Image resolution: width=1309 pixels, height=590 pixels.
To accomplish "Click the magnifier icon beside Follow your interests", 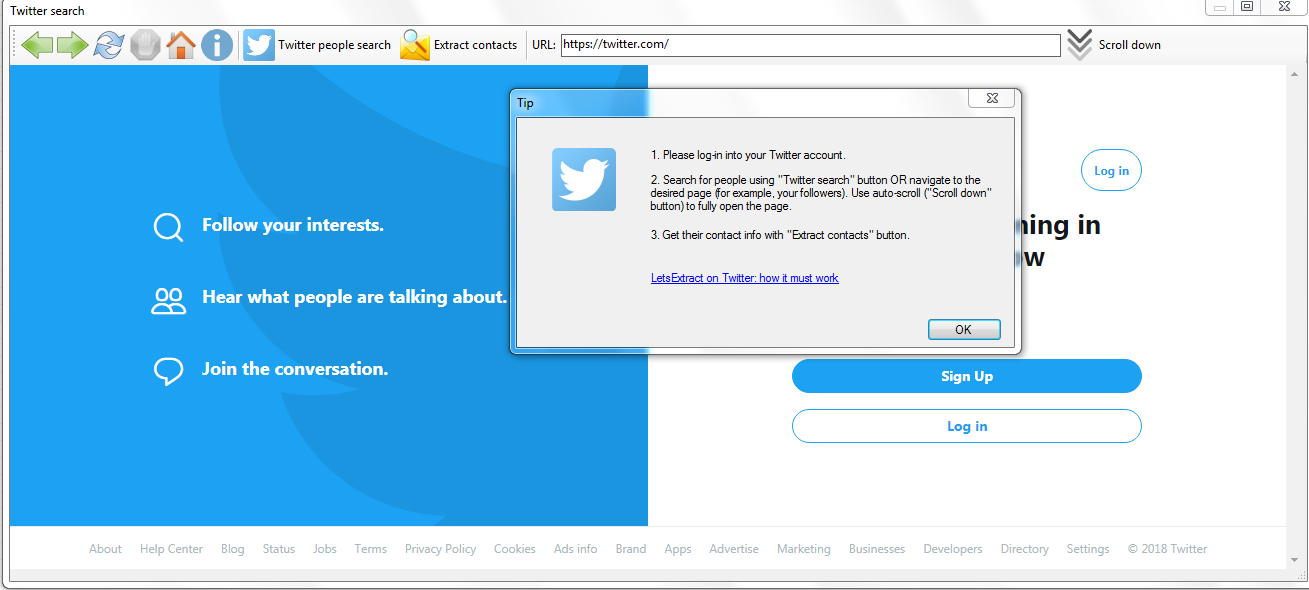I will click(x=168, y=227).
